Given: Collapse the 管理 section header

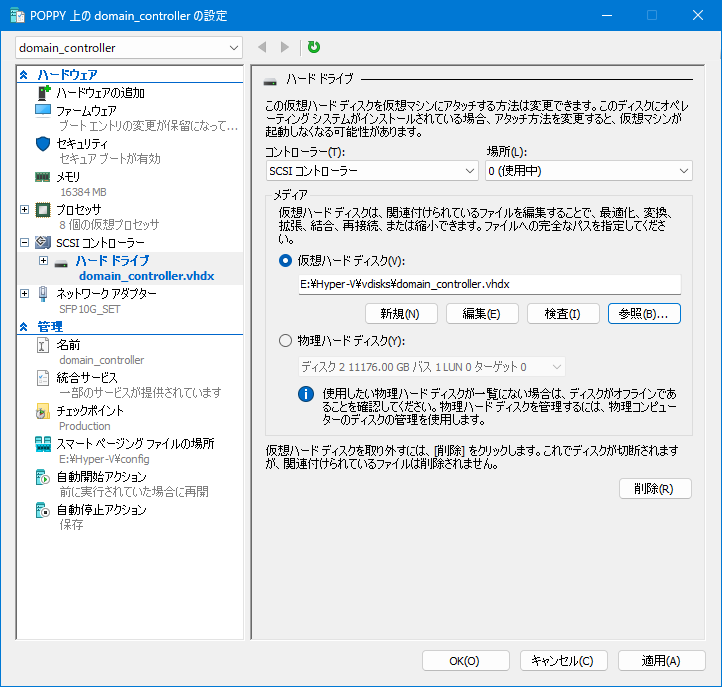Looking at the screenshot, I should pos(24,327).
